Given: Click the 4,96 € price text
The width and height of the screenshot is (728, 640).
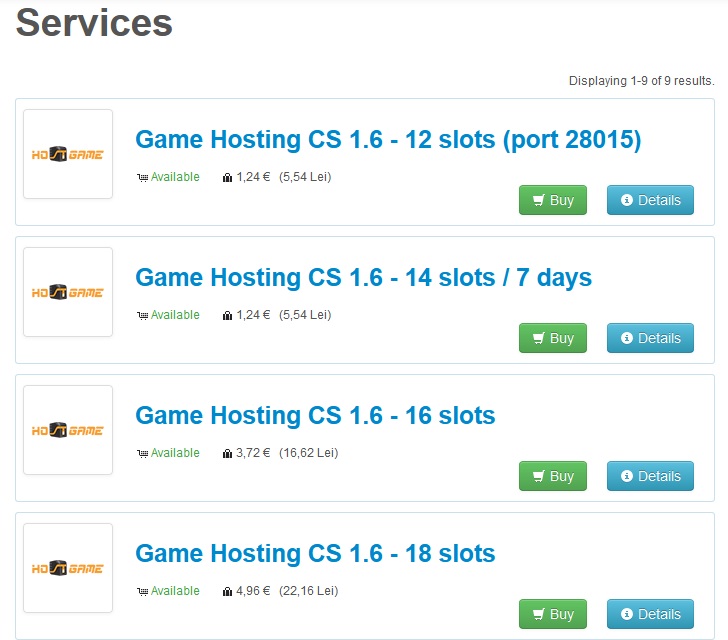Looking at the screenshot, I should 253,591.
